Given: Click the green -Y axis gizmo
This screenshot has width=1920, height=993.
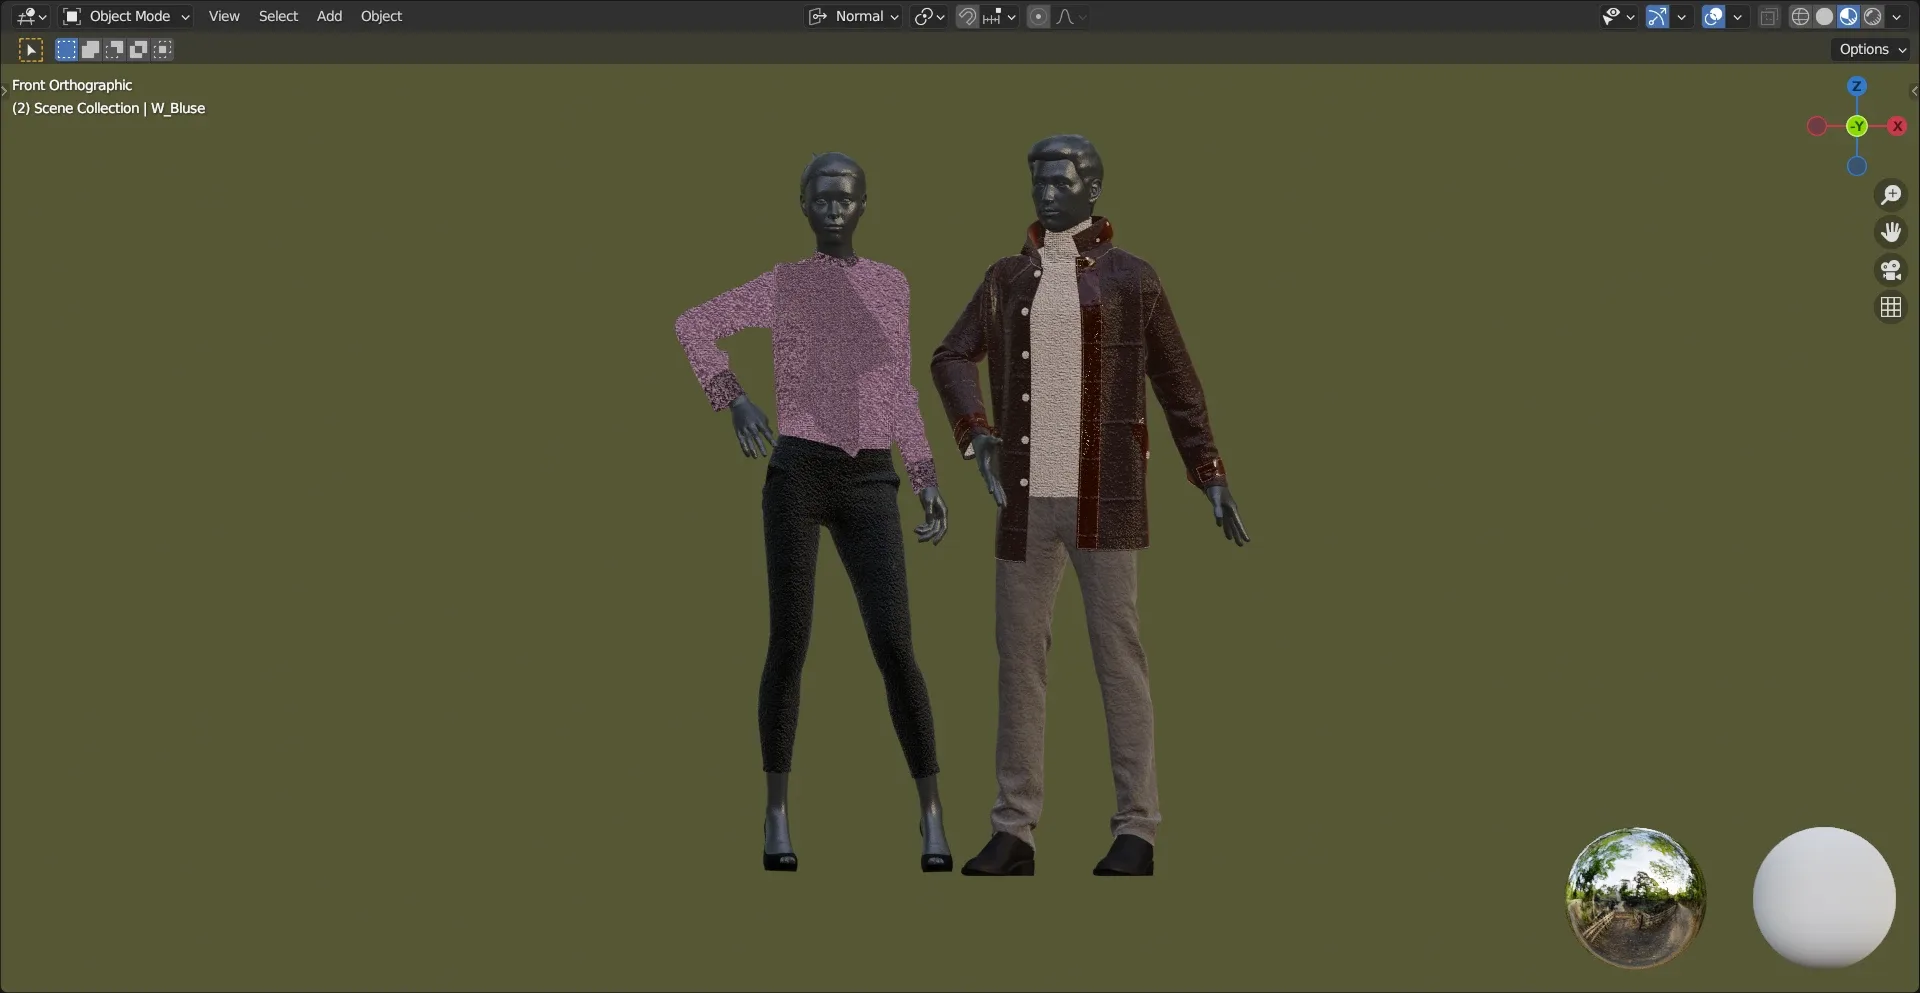Looking at the screenshot, I should (1857, 126).
